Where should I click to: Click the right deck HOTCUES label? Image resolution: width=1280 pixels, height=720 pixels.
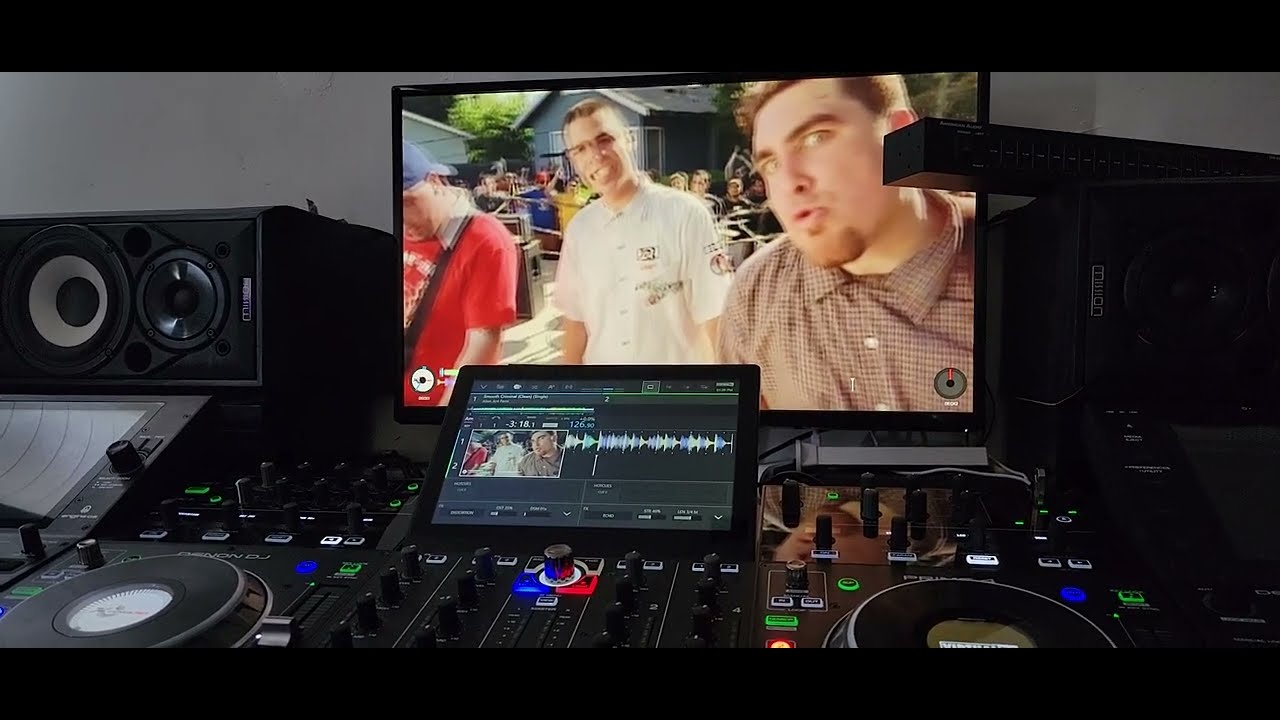tap(602, 486)
